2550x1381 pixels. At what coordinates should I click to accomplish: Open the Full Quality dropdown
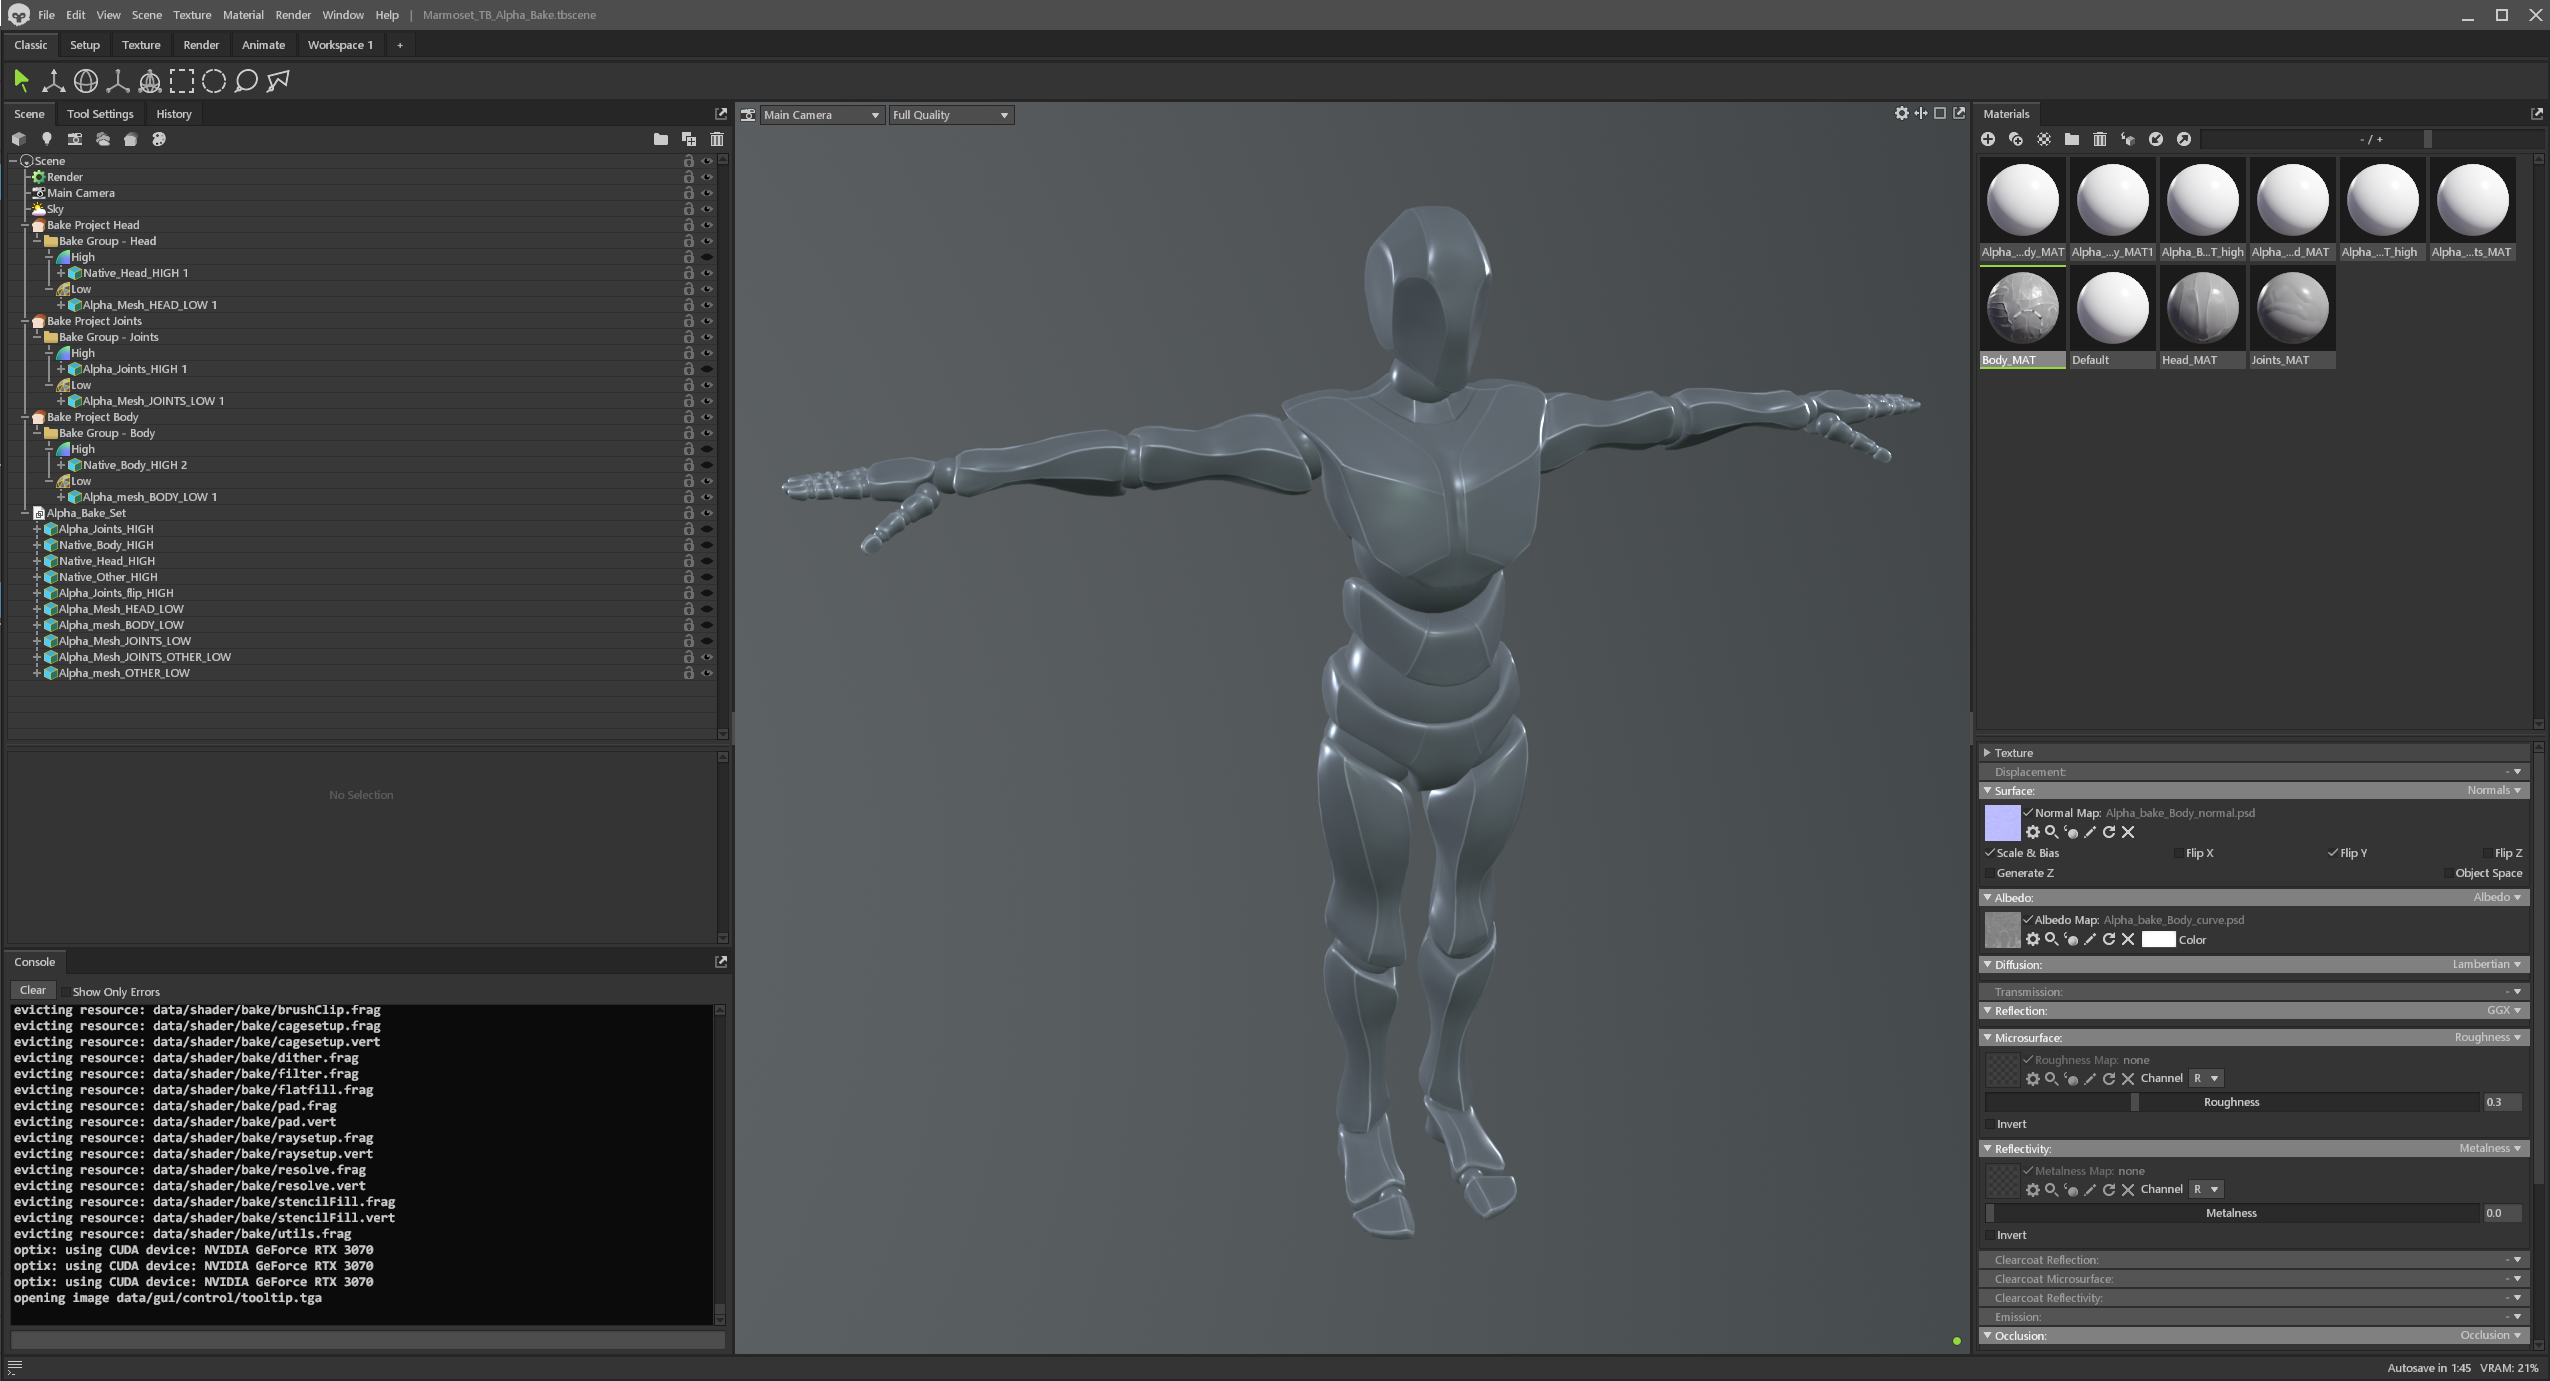tap(950, 115)
